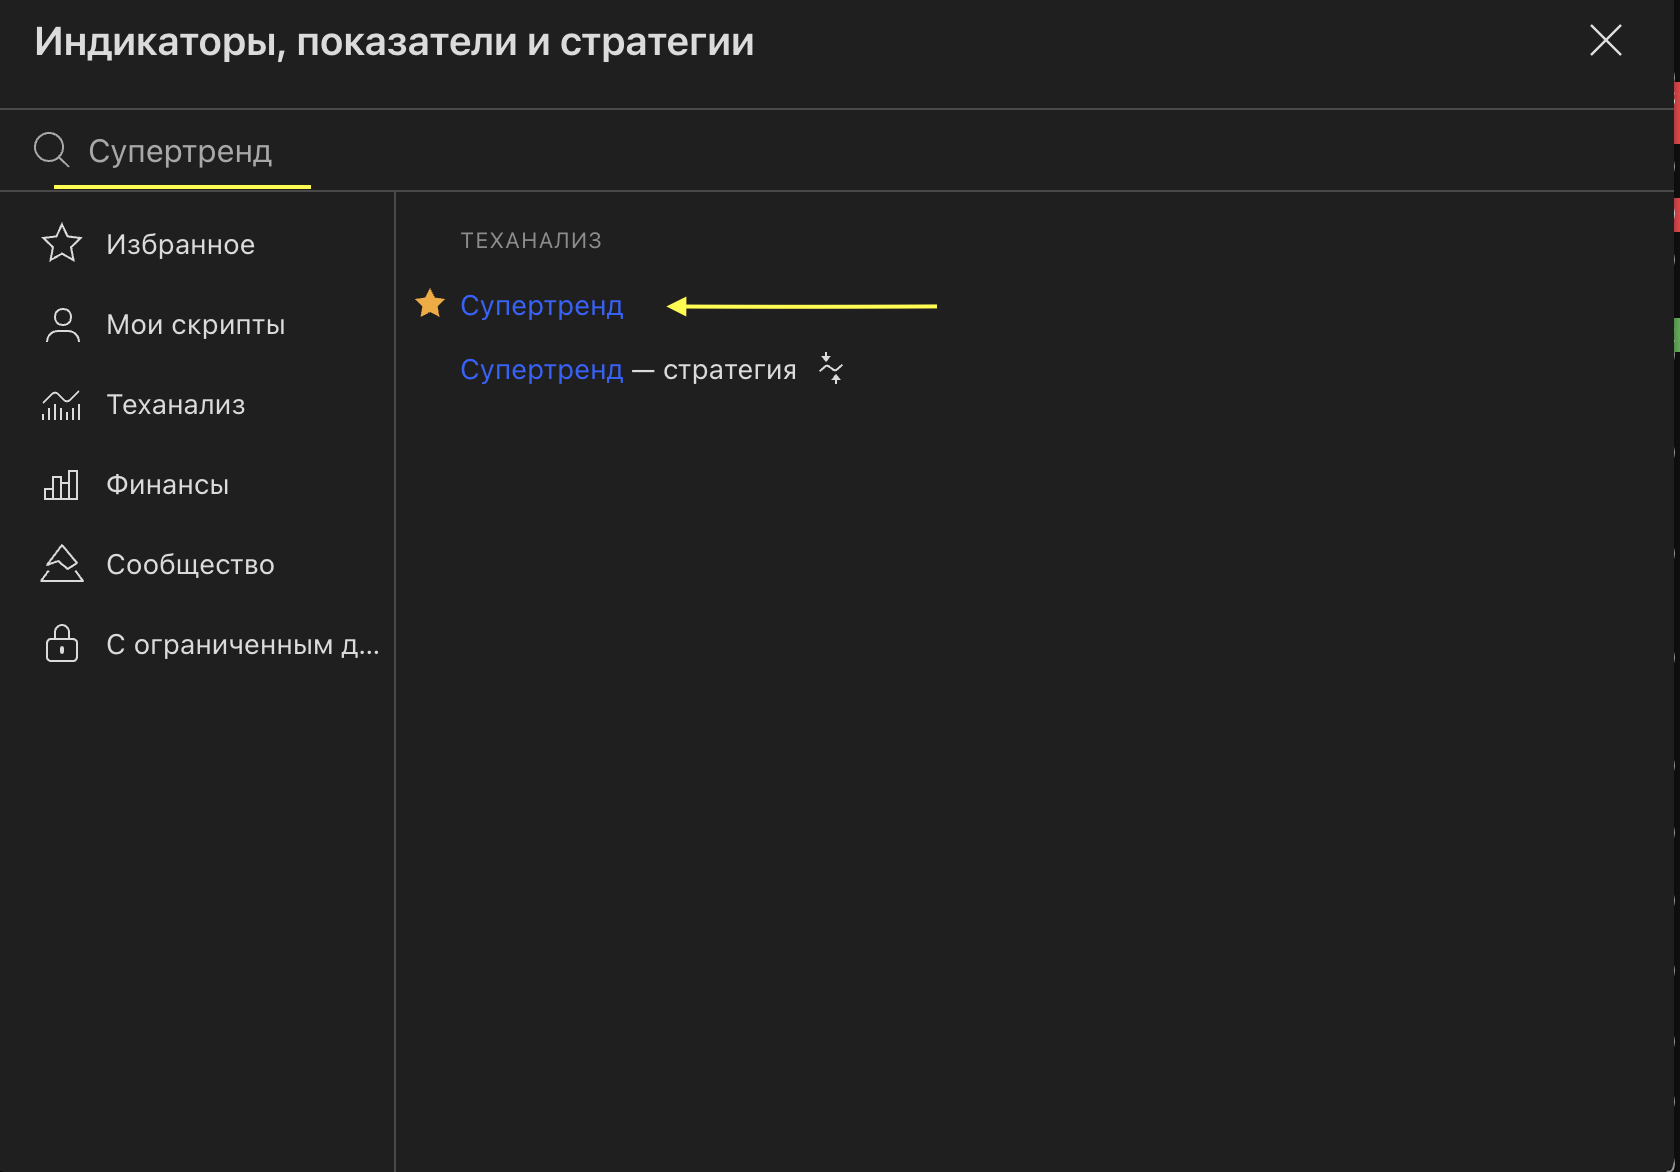Browse the Сообщество scripts category
Screen dimensions: 1680x1172
(190, 565)
